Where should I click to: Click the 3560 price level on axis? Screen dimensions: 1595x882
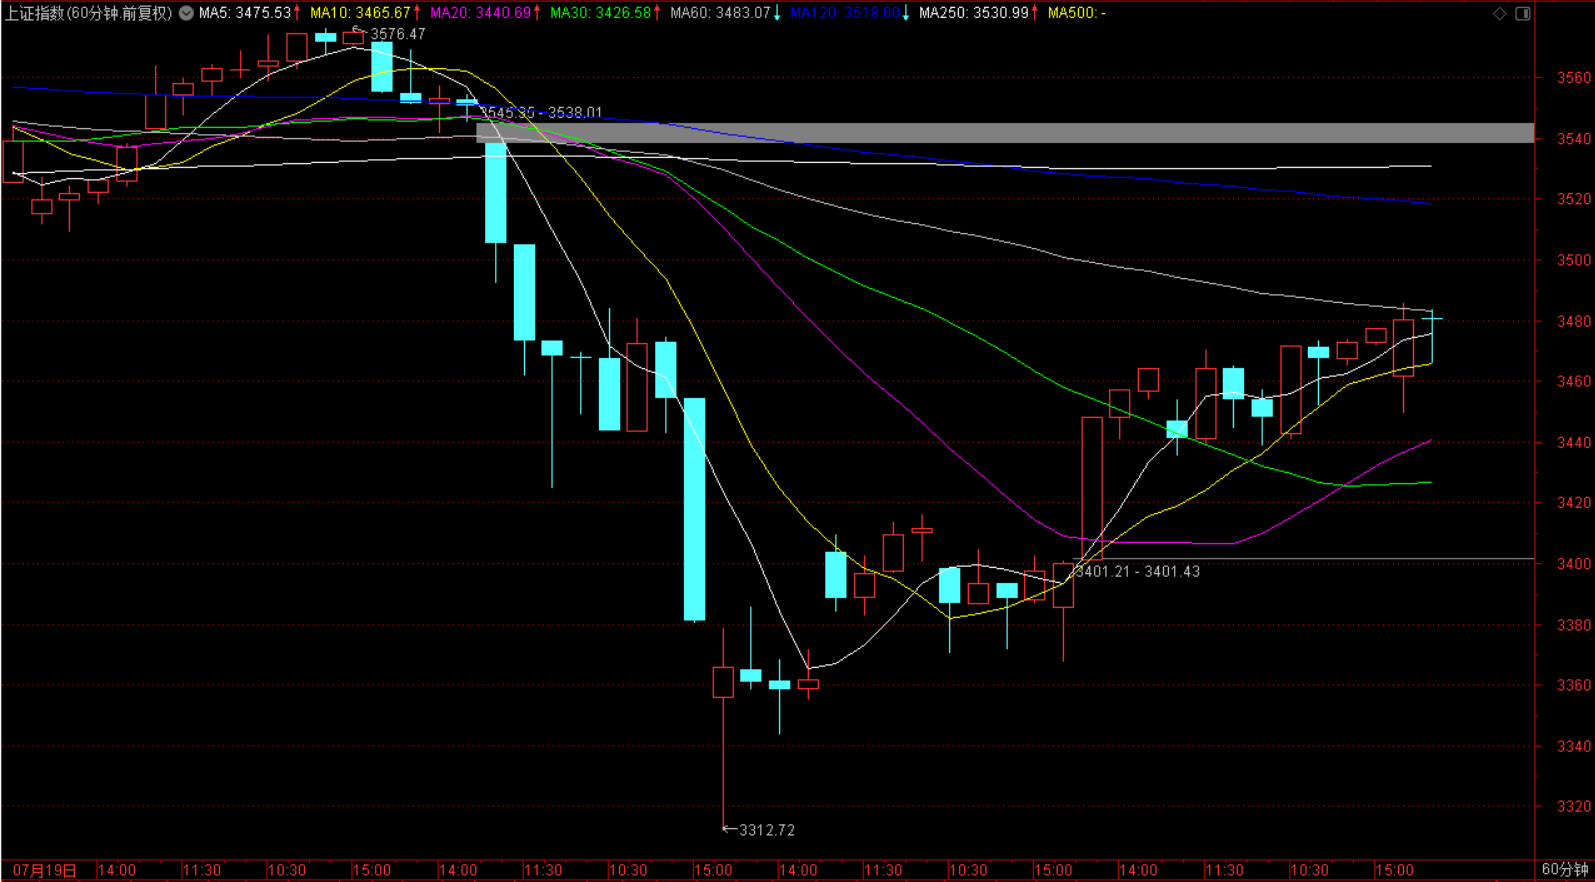[x=1573, y=78]
